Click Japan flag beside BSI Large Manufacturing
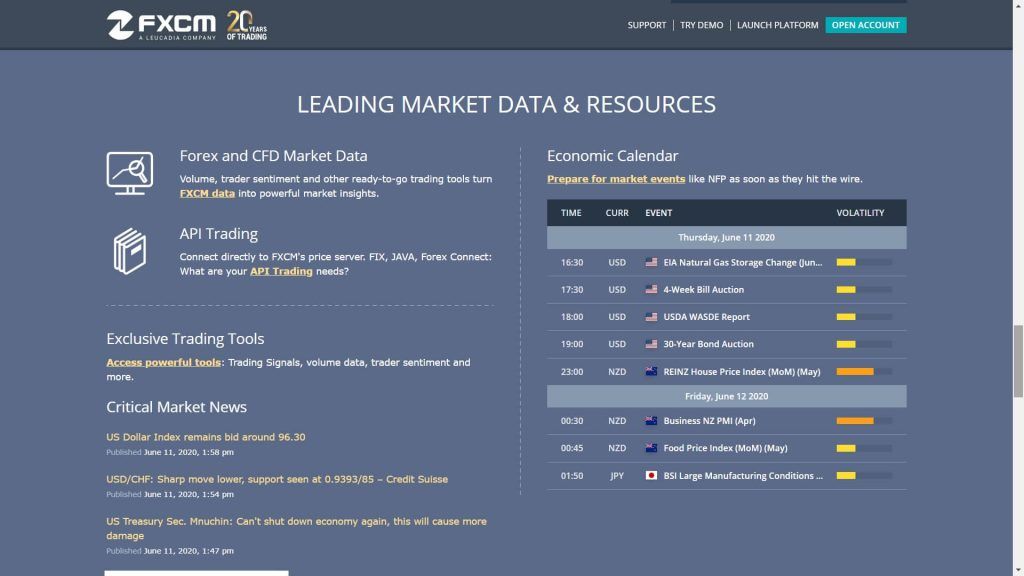 click(x=651, y=475)
